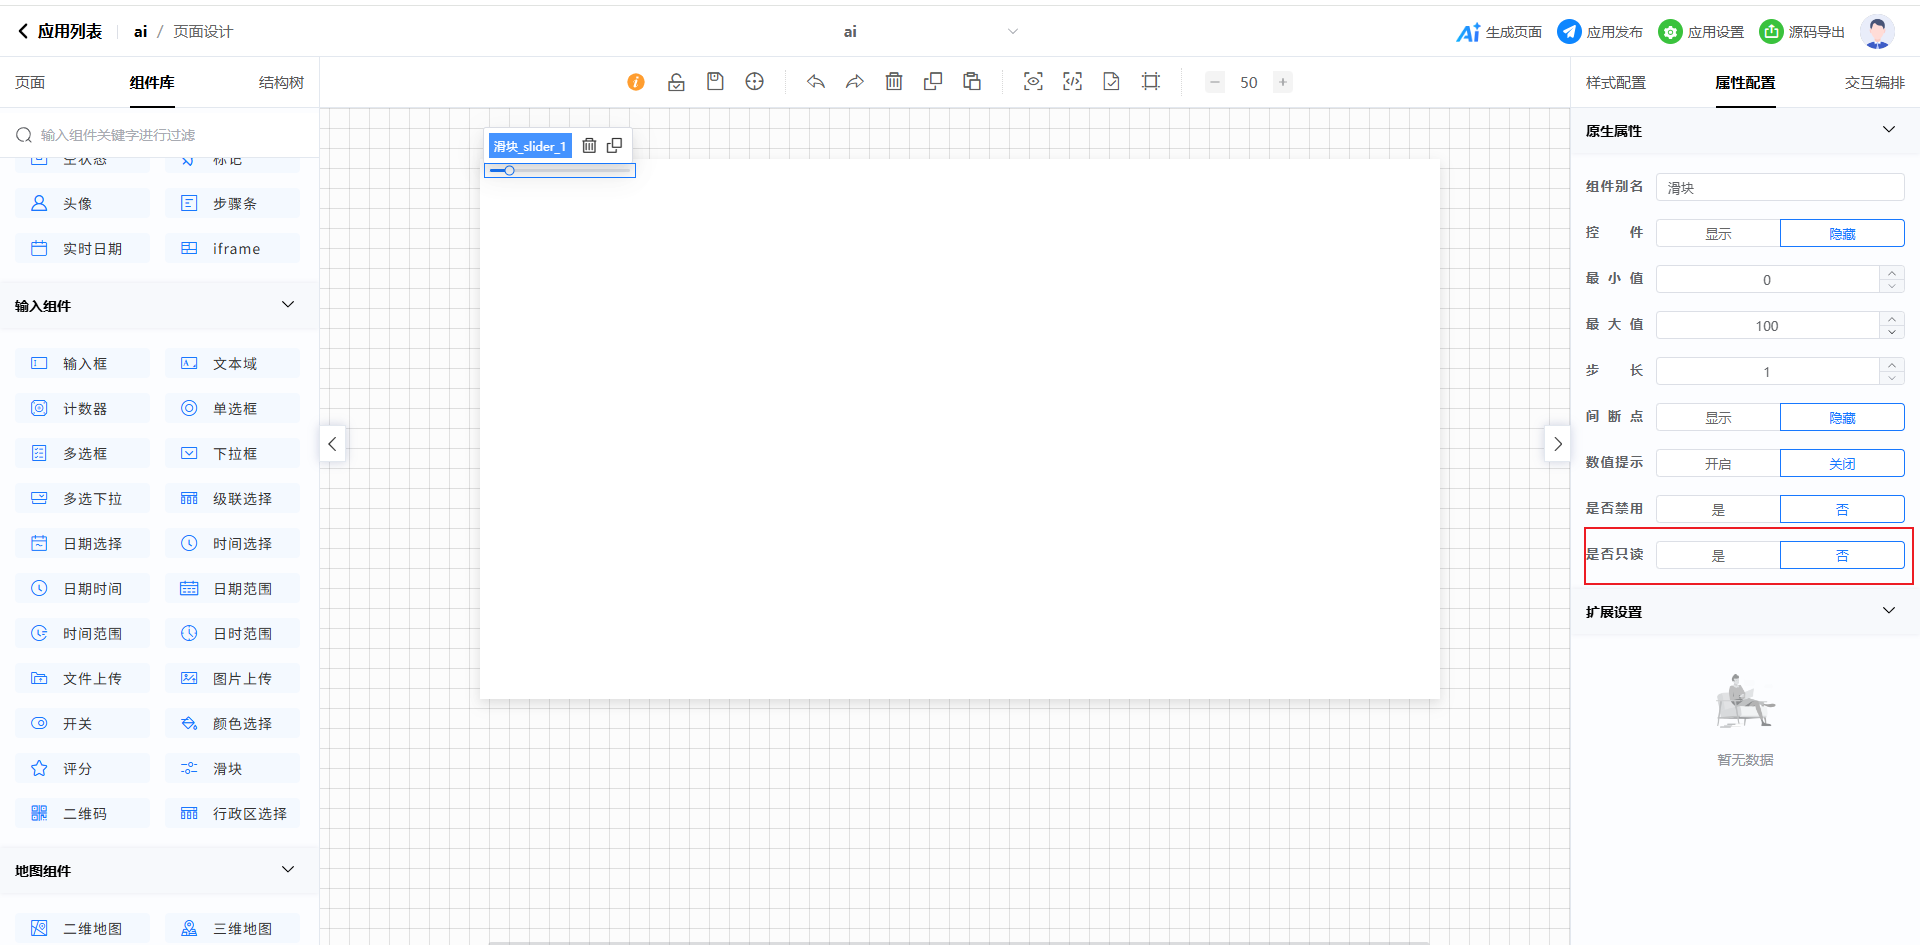Enable 数值提示 with 开启
The height and width of the screenshot is (945, 1920).
click(x=1718, y=463)
